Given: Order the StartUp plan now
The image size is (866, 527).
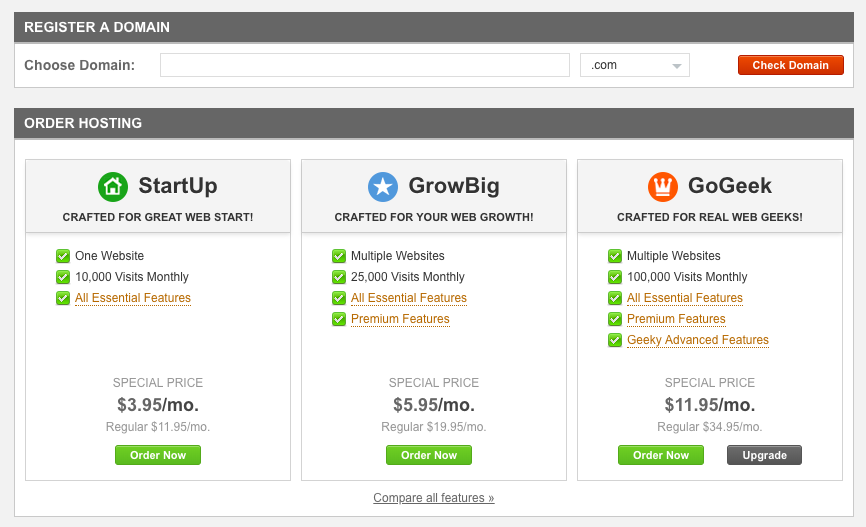Looking at the screenshot, I should click(x=158, y=455).
